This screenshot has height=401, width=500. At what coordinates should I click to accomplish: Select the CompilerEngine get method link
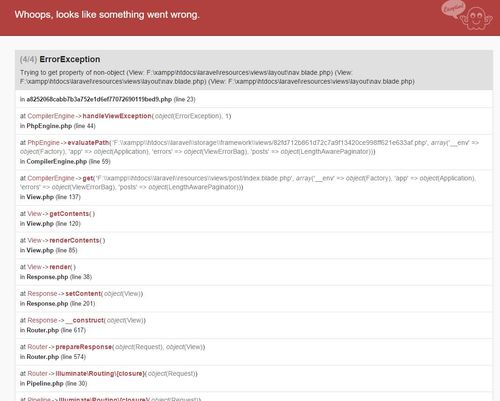click(x=88, y=178)
